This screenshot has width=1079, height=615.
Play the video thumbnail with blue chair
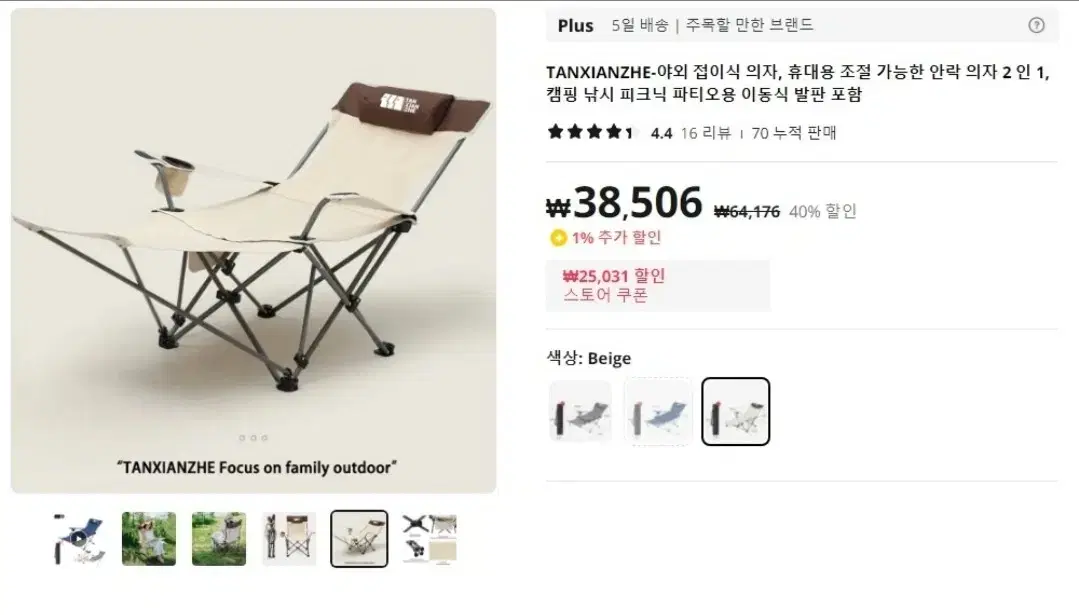pos(79,539)
